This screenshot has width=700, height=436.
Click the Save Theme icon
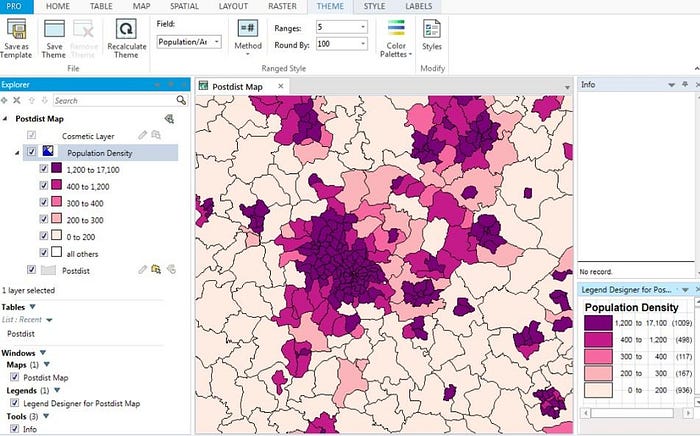click(x=54, y=30)
